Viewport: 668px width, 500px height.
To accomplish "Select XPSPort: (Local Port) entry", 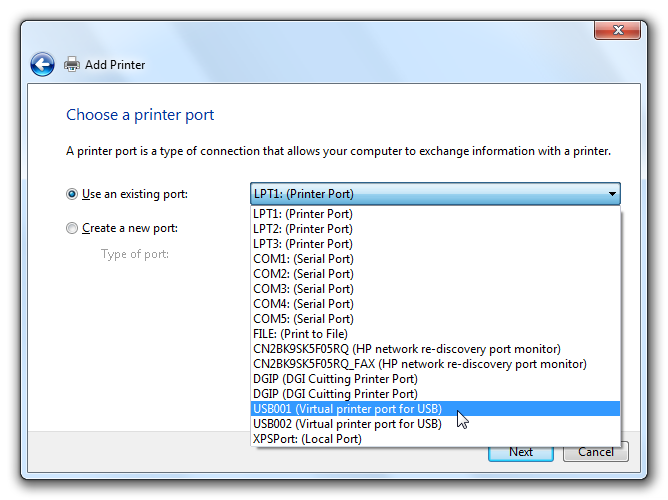I will point(307,439).
